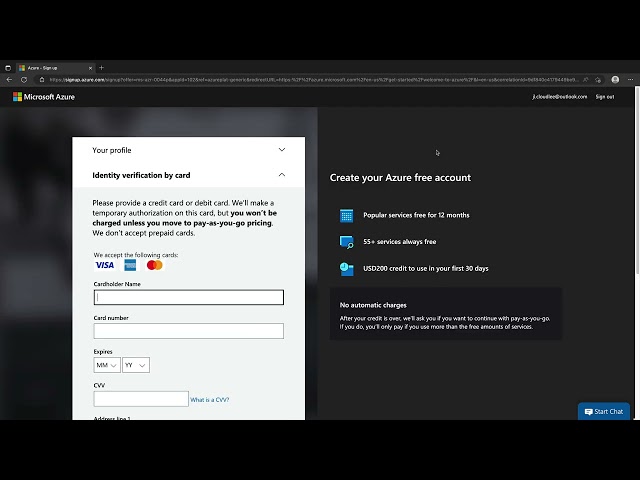Focus the Cardholder Name field
This screenshot has height=480, width=640.
189,297
